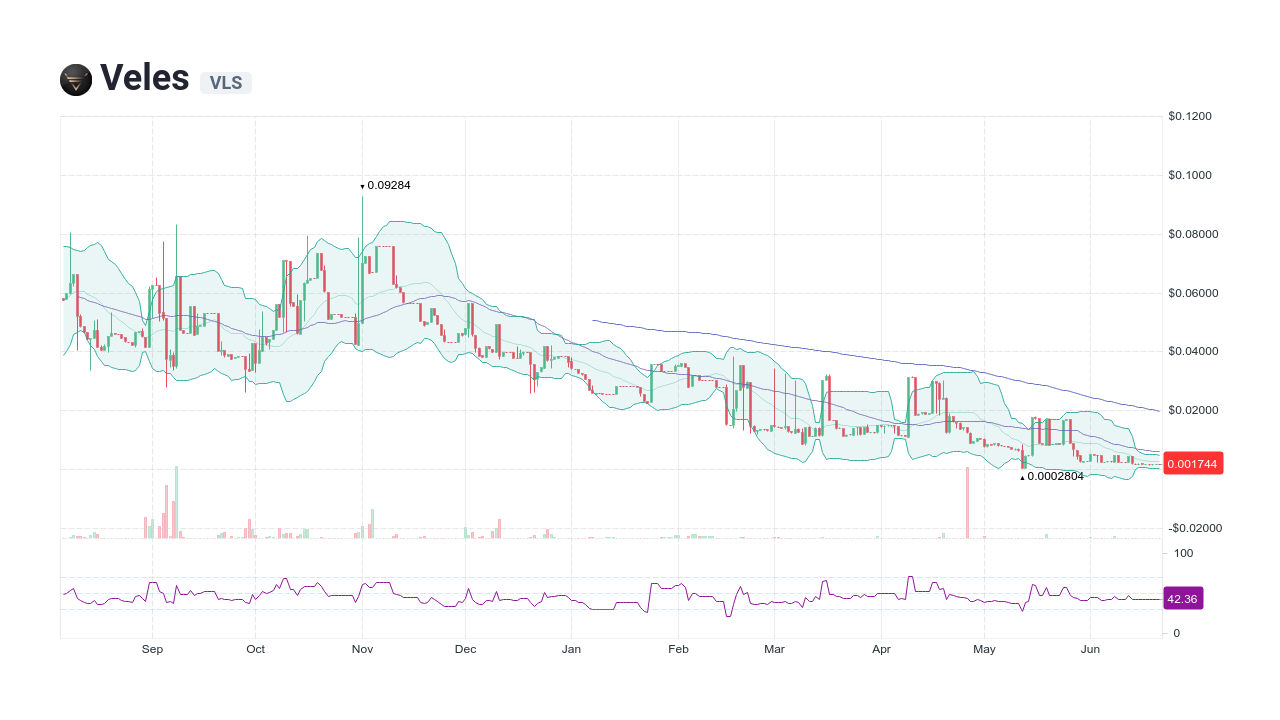This screenshot has width=1280, height=720.
Task: Select the Nov label on the time axis
Action: click(x=362, y=649)
